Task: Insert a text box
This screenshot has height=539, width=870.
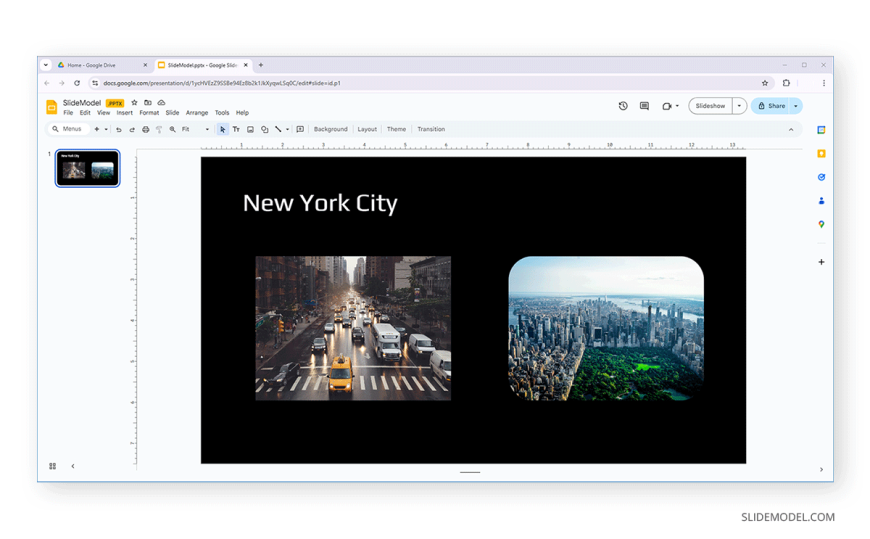Action: click(x=236, y=129)
